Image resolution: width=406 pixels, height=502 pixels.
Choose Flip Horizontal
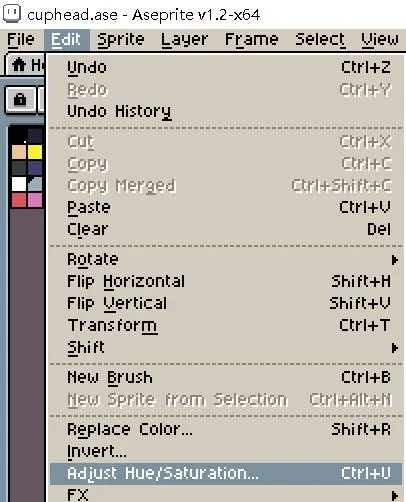(226, 281)
